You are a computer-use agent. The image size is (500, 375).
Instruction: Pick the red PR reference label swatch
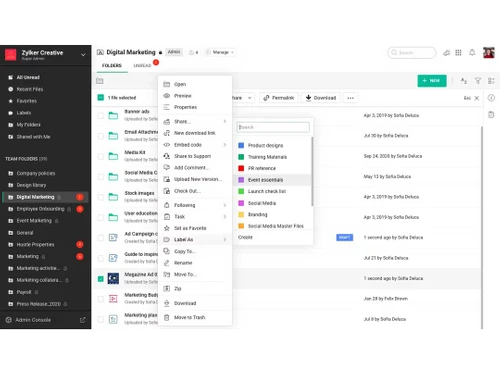[241, 168]
